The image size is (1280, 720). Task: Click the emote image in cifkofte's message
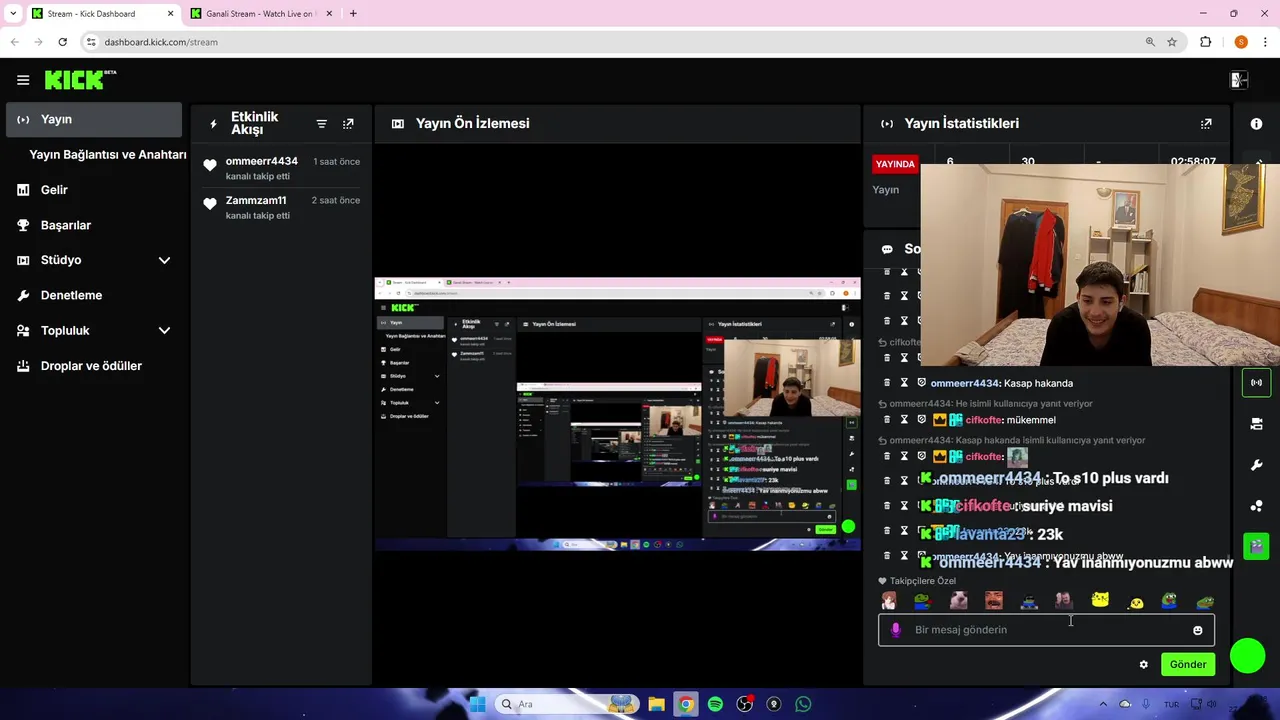(1017, 457)
